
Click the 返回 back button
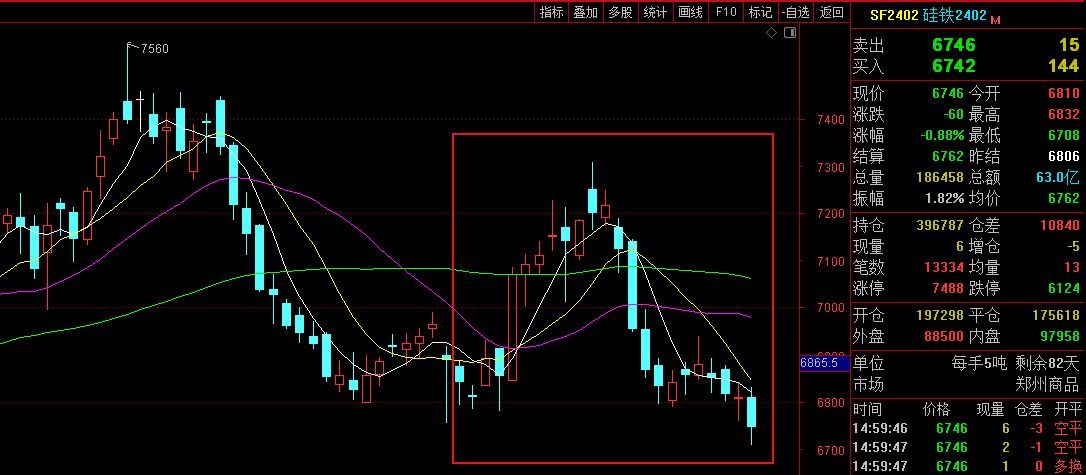tap(831, 12)
